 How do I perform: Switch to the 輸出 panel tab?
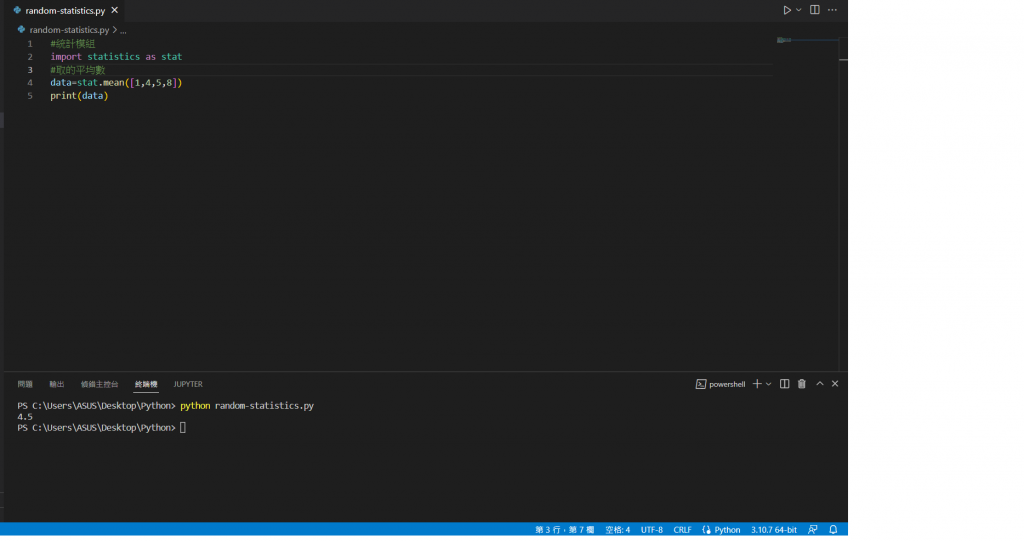tap(57, 384)
